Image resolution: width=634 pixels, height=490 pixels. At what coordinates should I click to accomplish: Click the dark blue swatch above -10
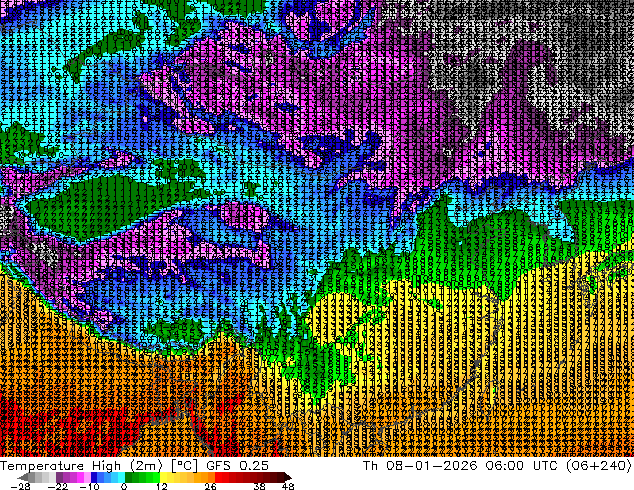click(x=94, y=477)
